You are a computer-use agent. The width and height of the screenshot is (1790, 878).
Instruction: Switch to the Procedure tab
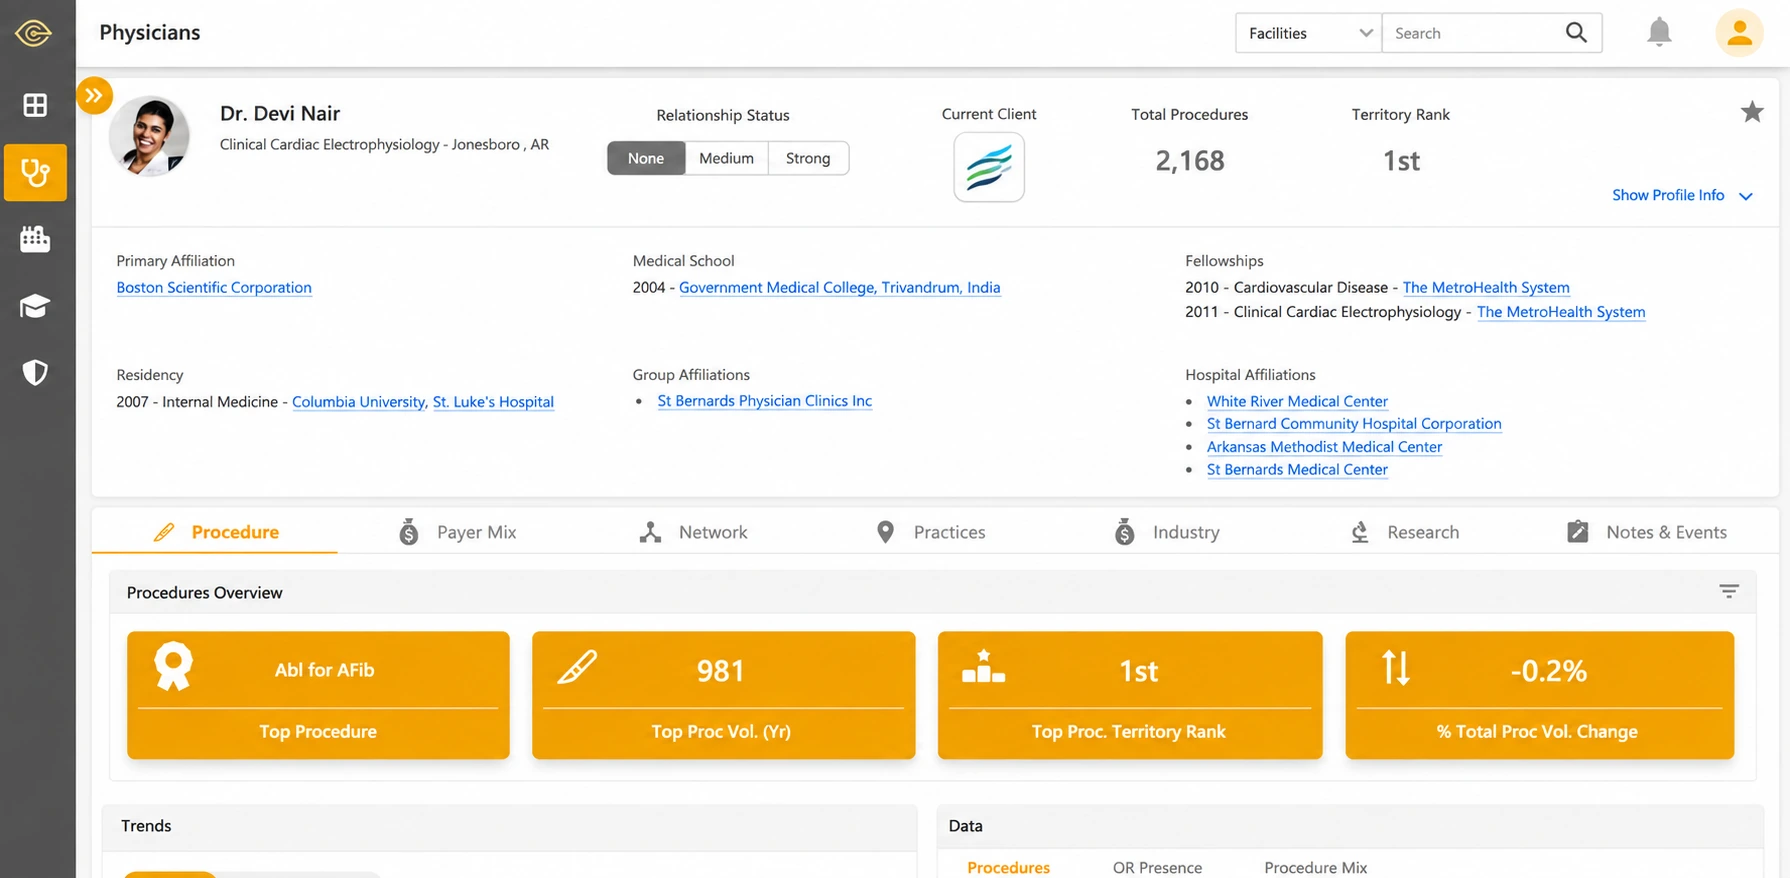click(215, 532)
